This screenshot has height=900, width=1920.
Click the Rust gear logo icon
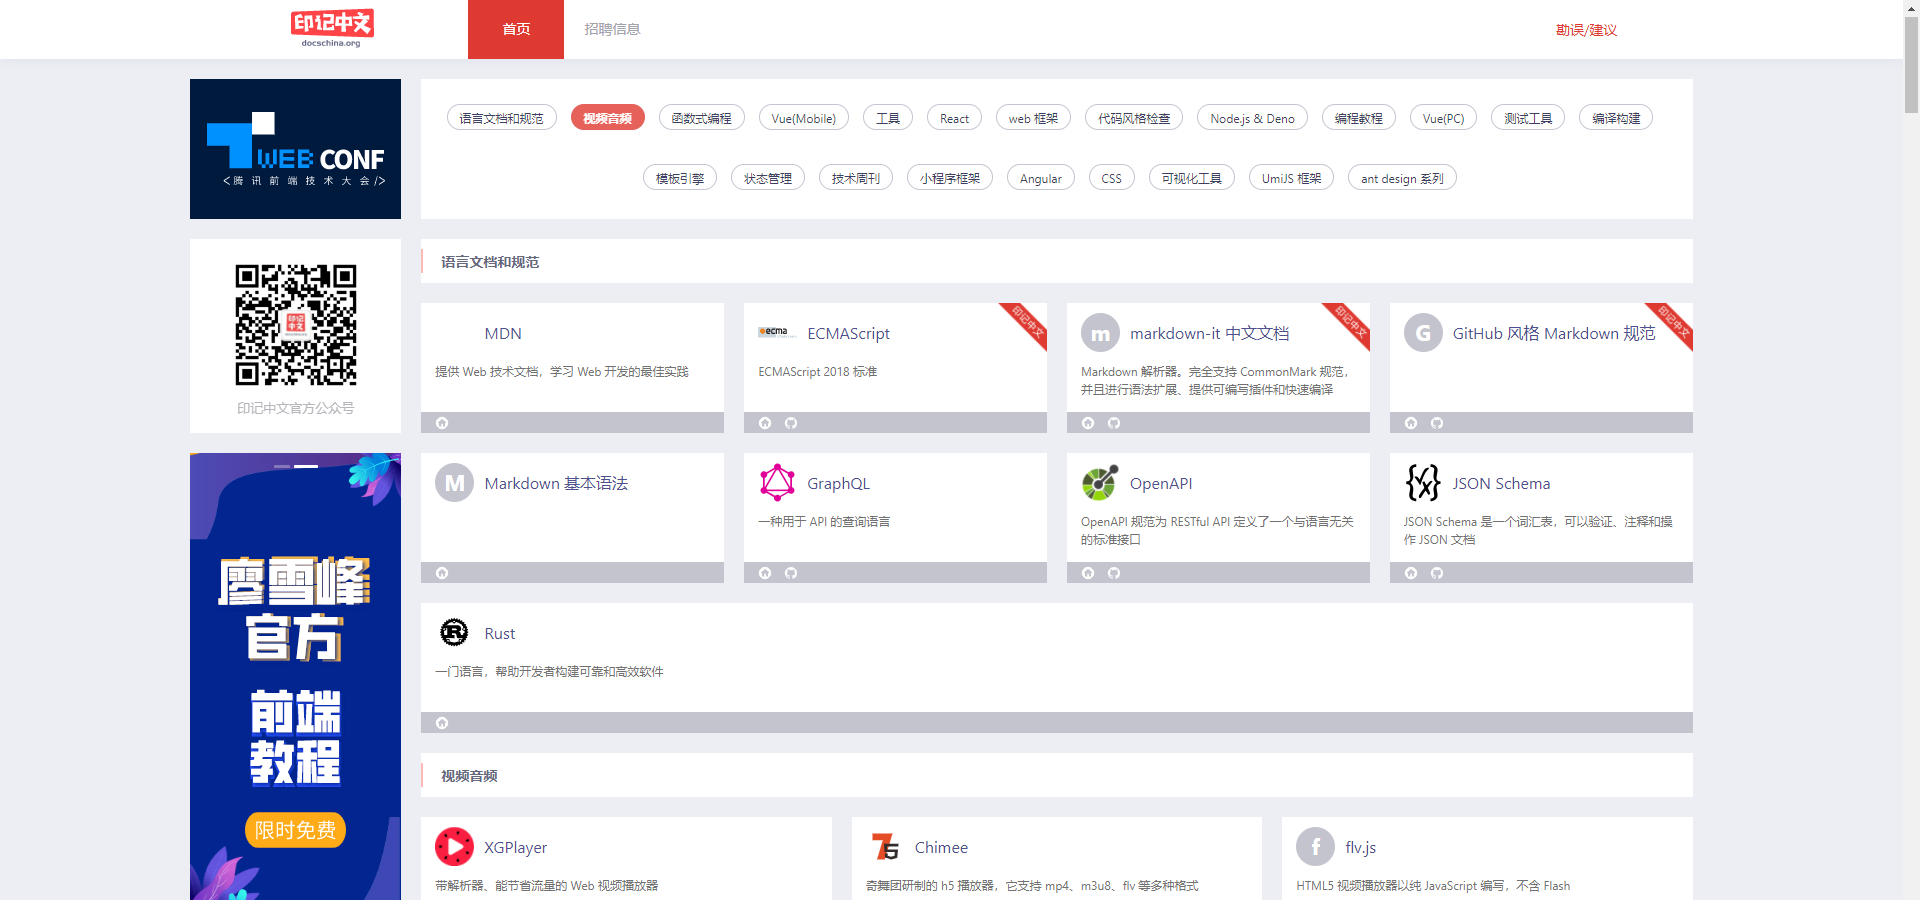pyautogui.click(x=454, y=633)
